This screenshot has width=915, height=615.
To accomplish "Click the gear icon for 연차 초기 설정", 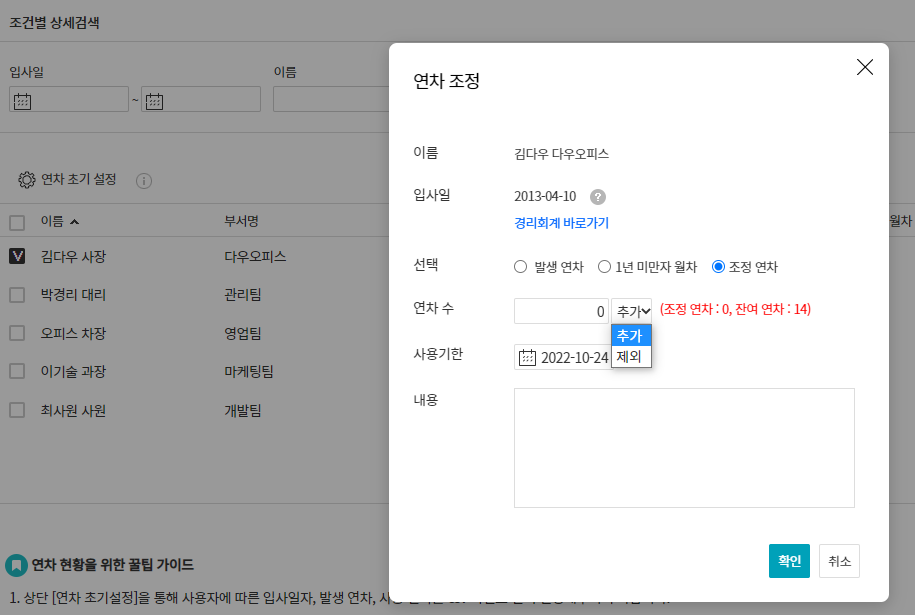I will [x=26, y=180].
